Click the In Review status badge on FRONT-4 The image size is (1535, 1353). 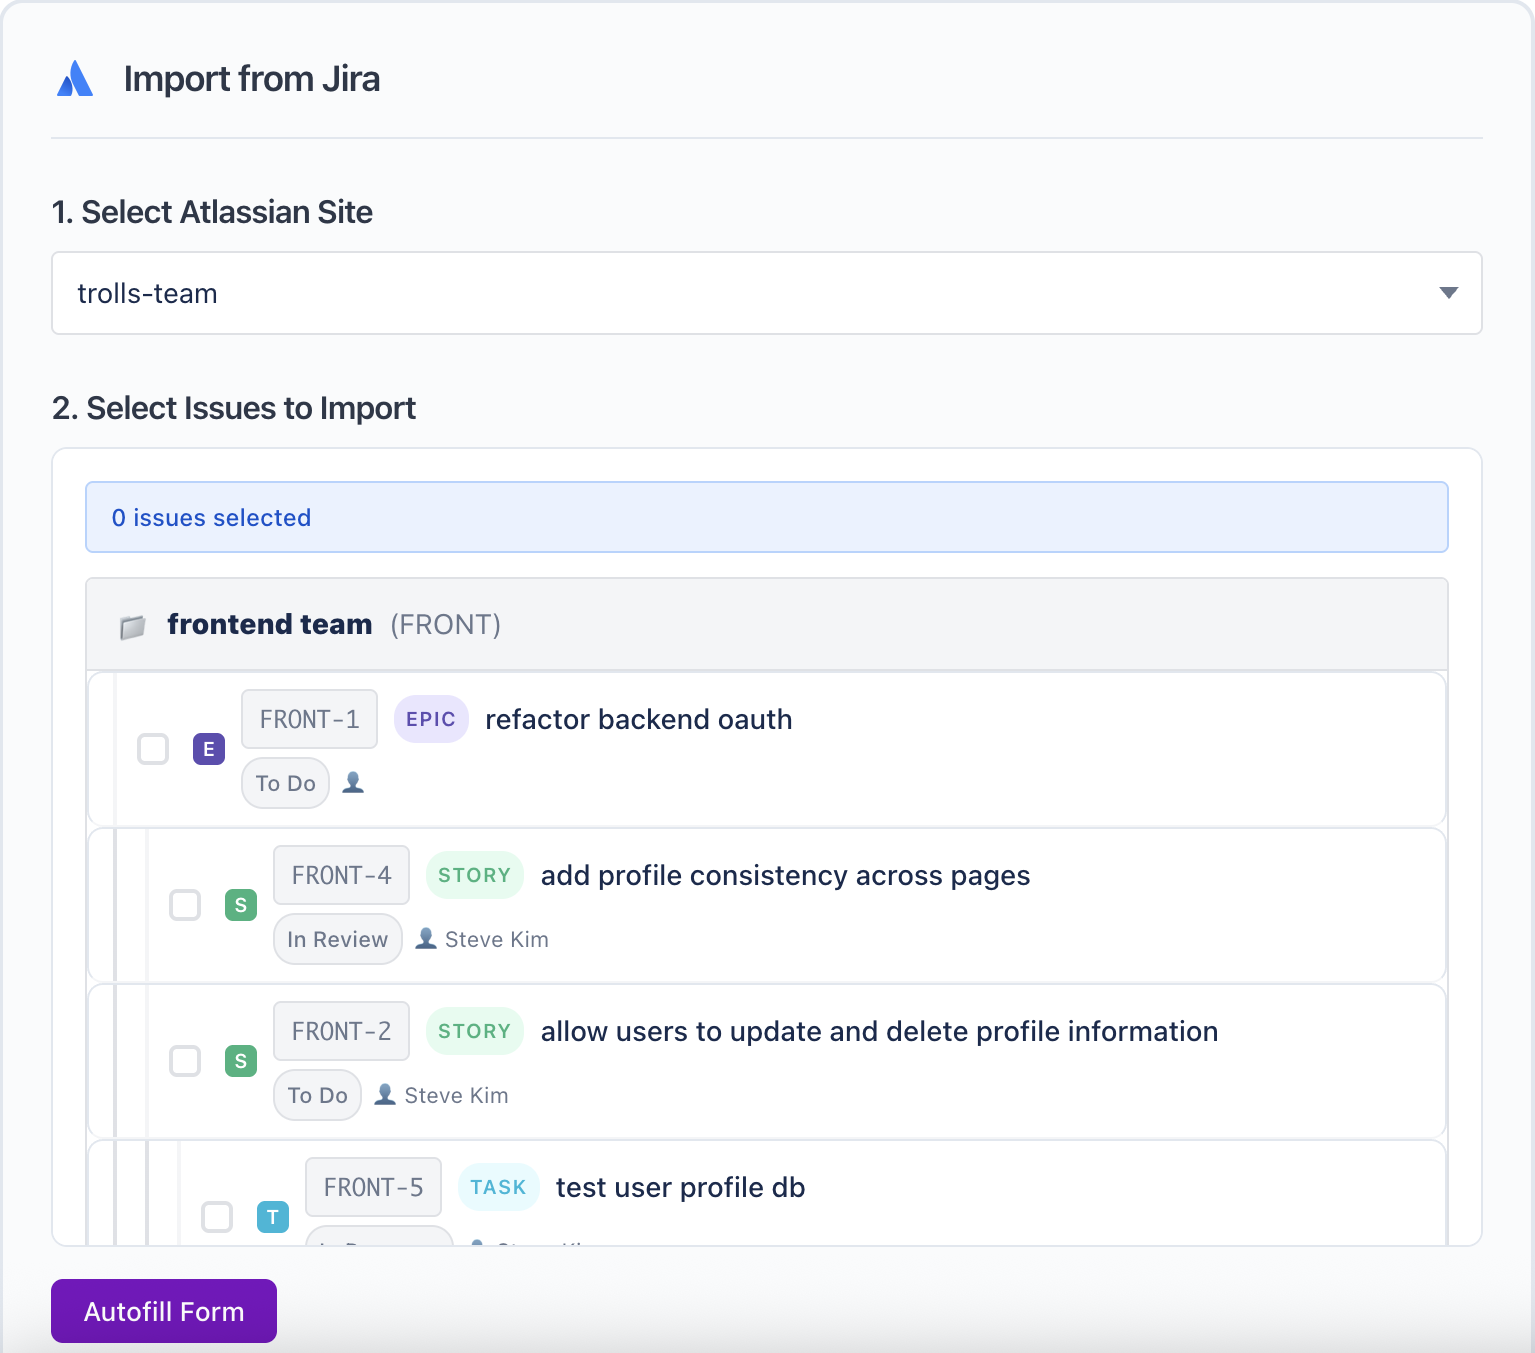(337, 938)
